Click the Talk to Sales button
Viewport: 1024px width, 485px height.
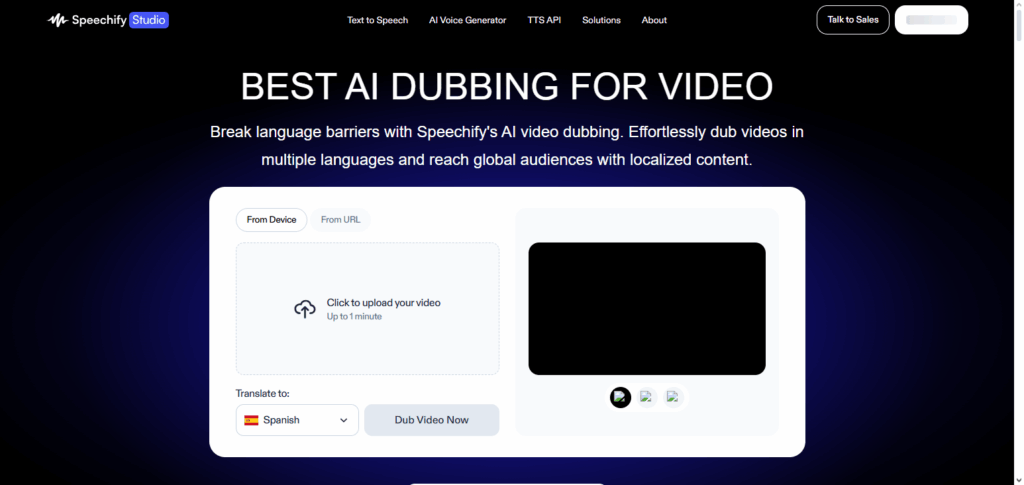pyautogui.click(x=853, y=20)
